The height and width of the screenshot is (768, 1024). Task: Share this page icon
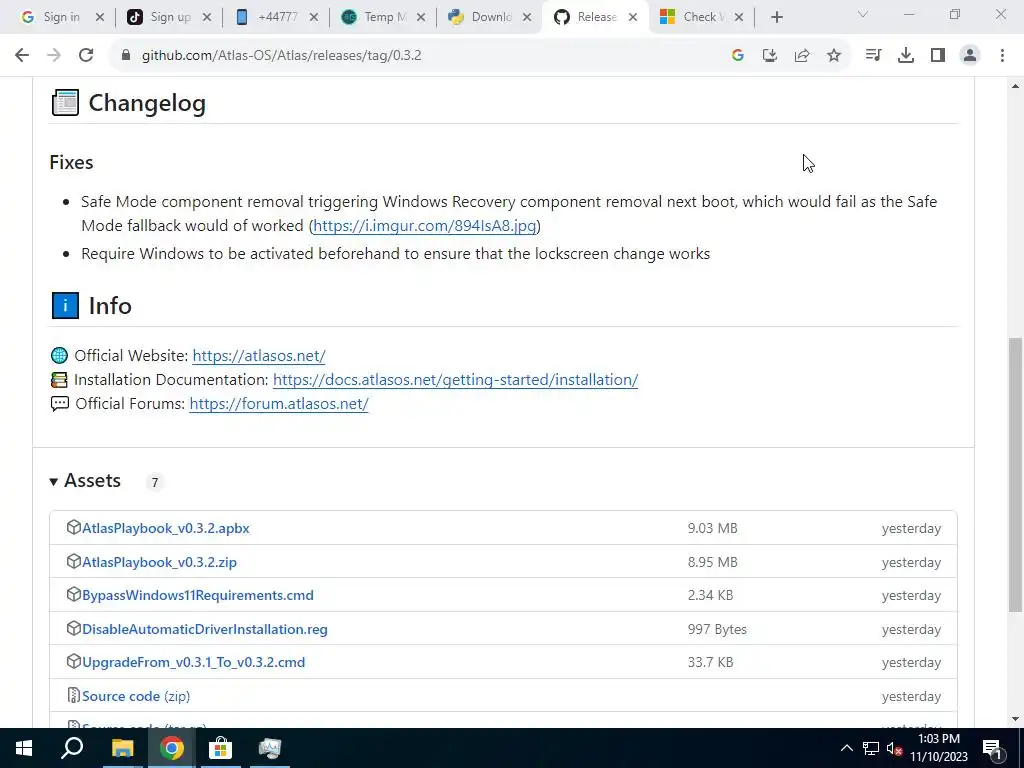[x=802, y=56]
